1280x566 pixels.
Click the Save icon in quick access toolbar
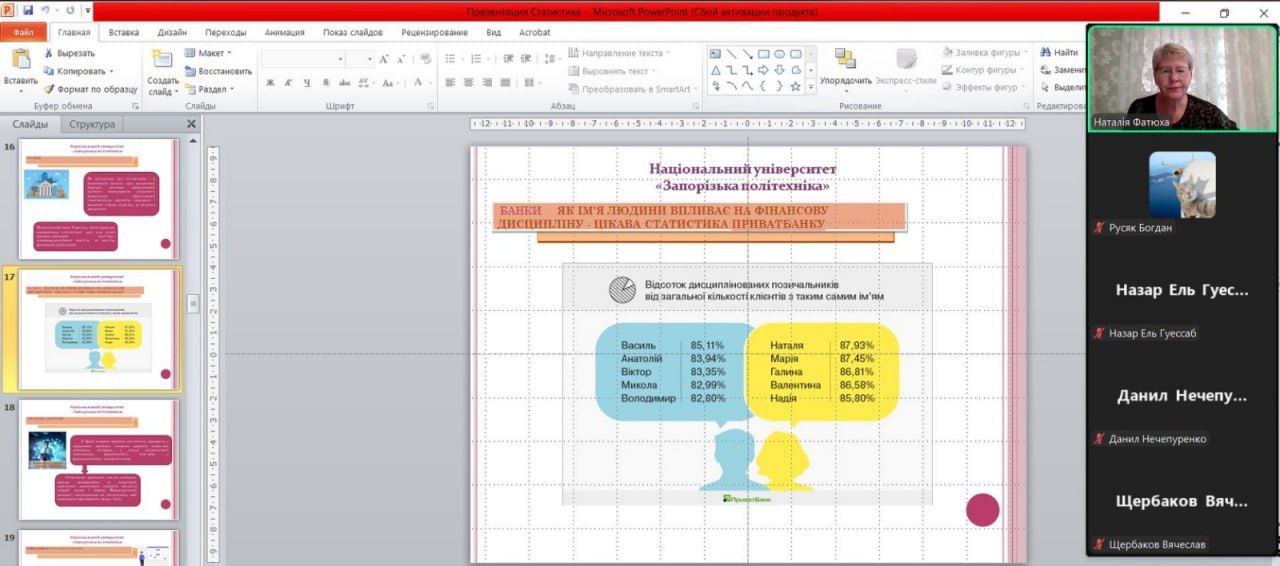[28, 11]
